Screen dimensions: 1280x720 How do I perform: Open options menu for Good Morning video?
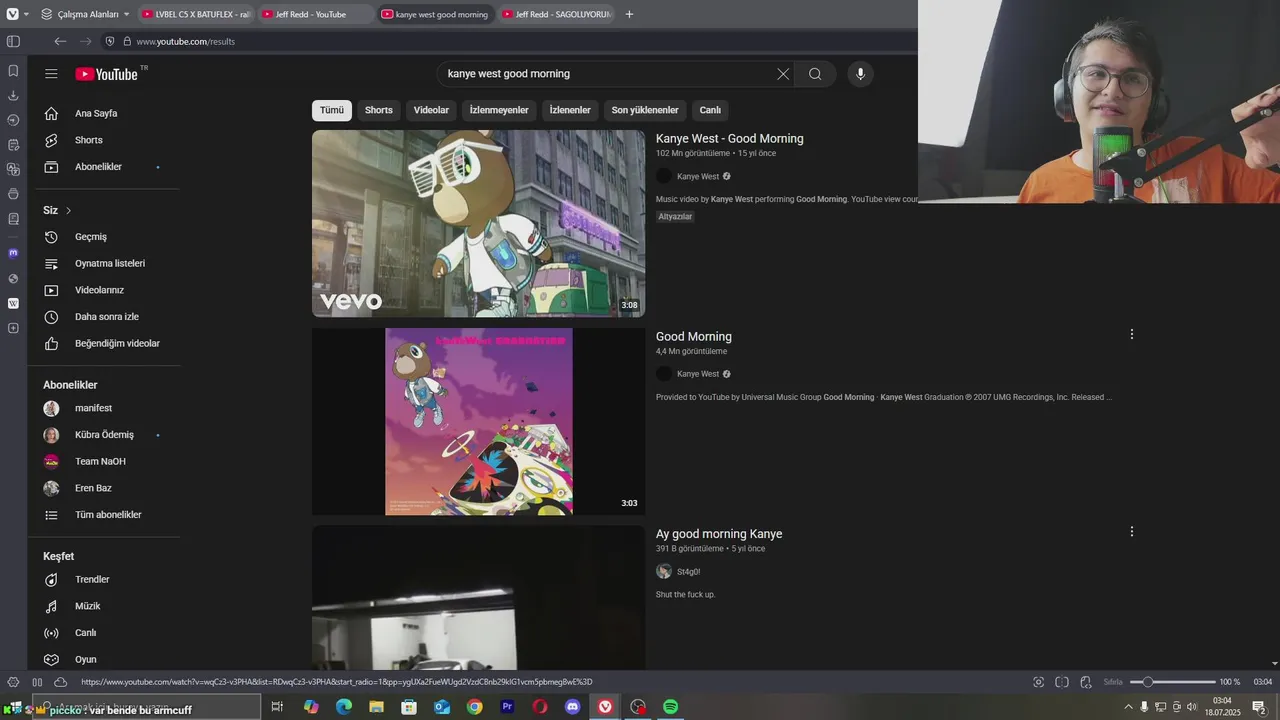[1132, 334]
